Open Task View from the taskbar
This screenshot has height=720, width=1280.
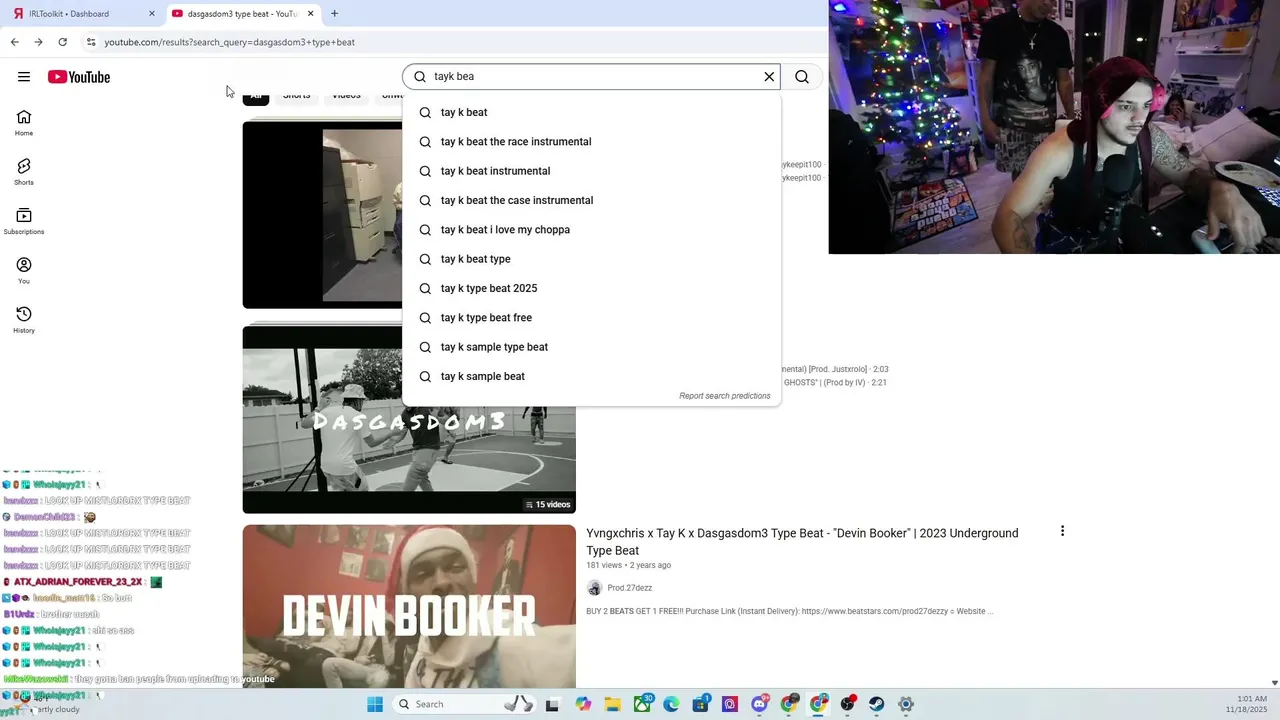point(552,704)
